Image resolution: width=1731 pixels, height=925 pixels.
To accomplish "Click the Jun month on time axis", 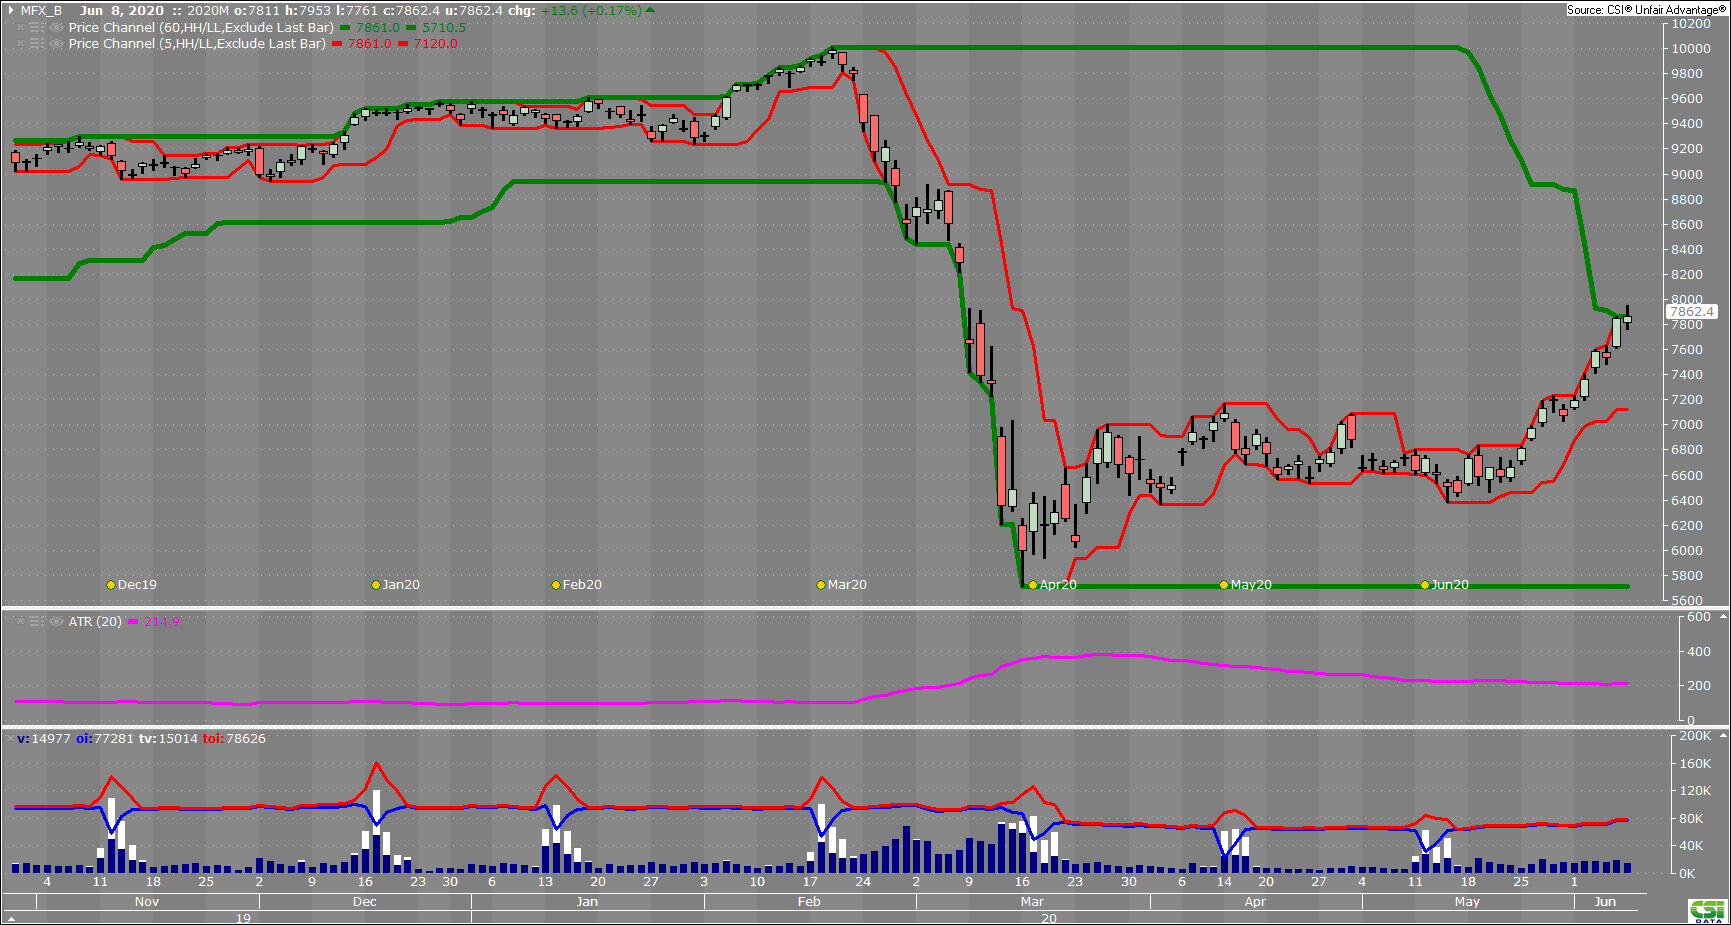I will [x=1605, y=902].
